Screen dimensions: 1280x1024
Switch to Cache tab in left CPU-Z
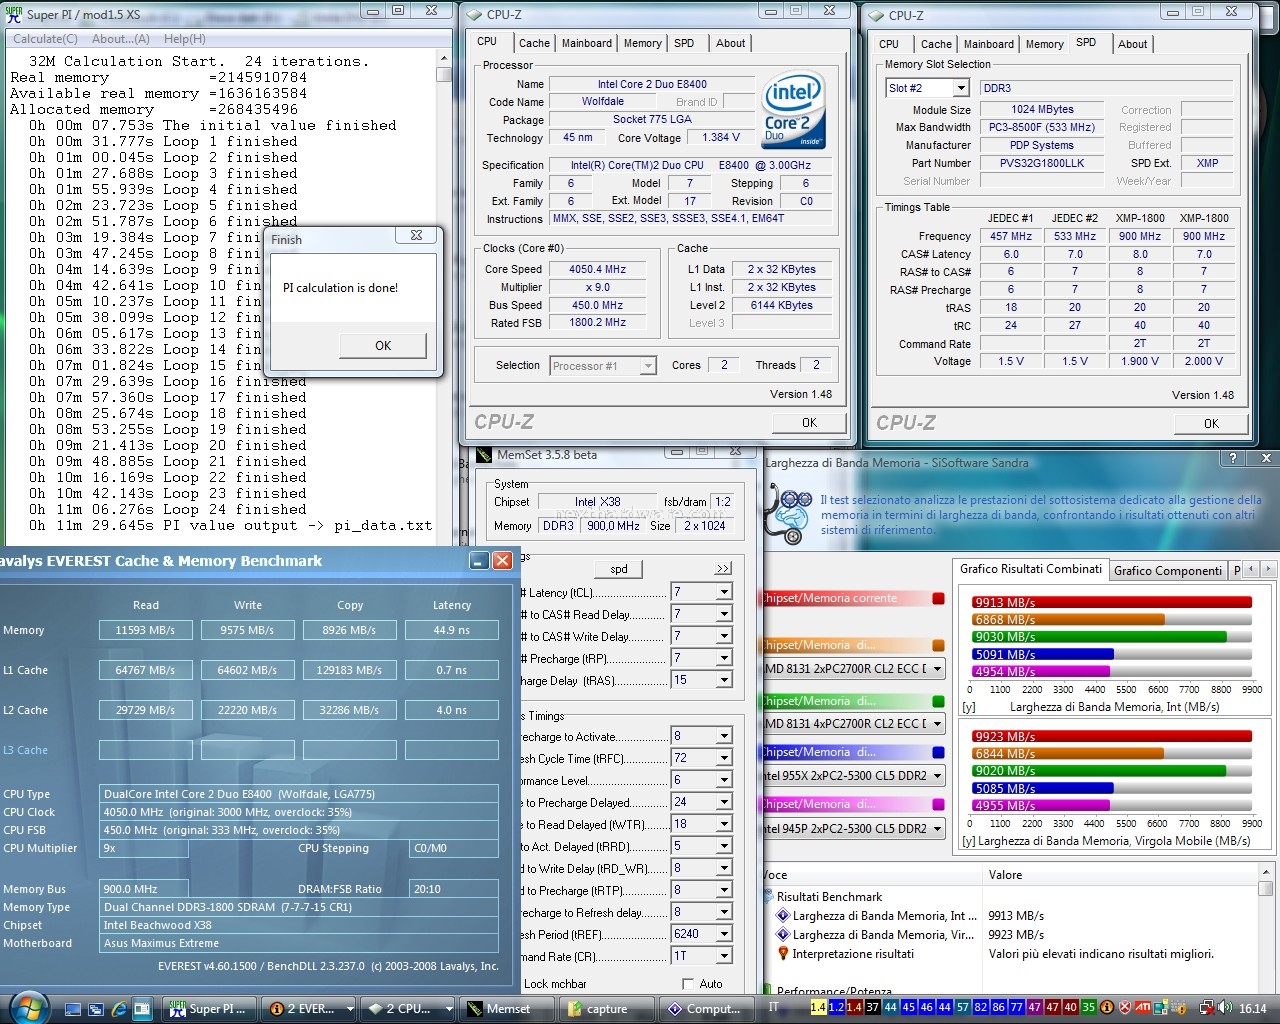(x=534, y=43)
